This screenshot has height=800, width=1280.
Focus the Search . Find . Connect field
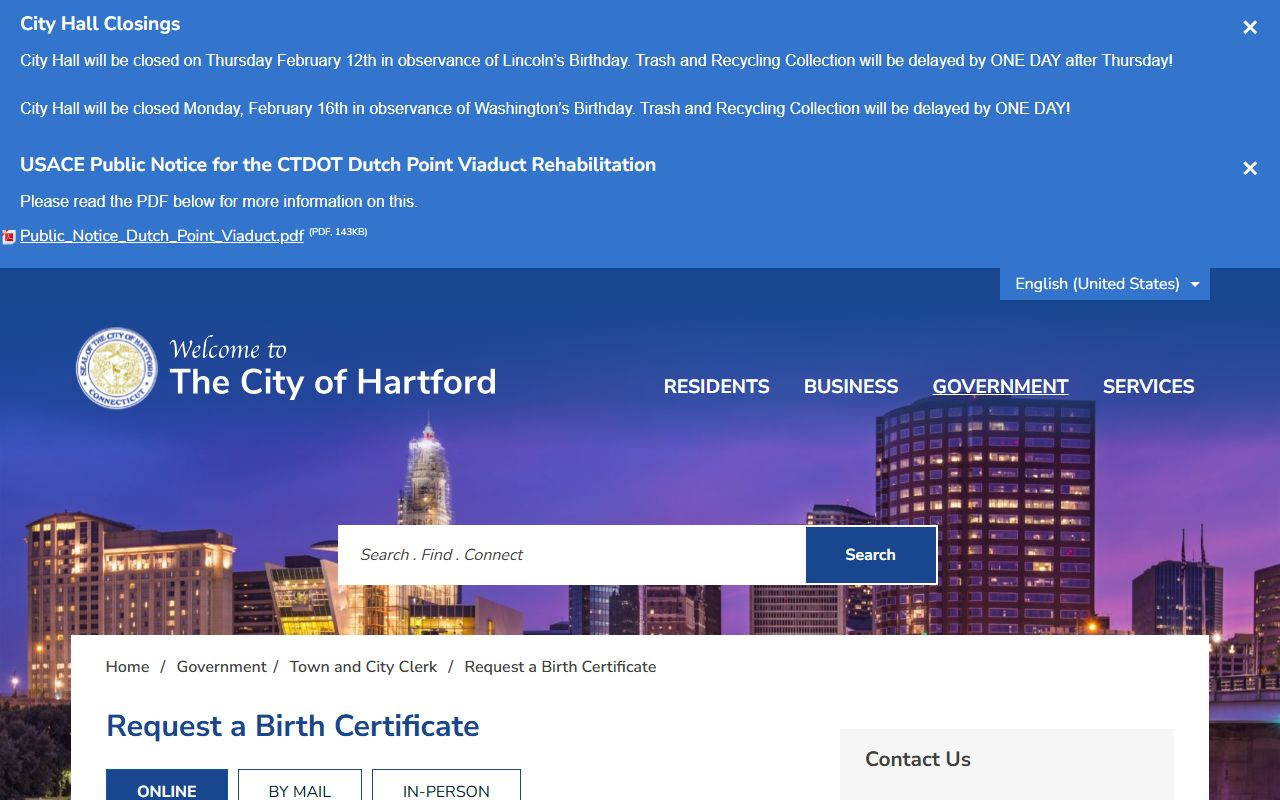572,555
